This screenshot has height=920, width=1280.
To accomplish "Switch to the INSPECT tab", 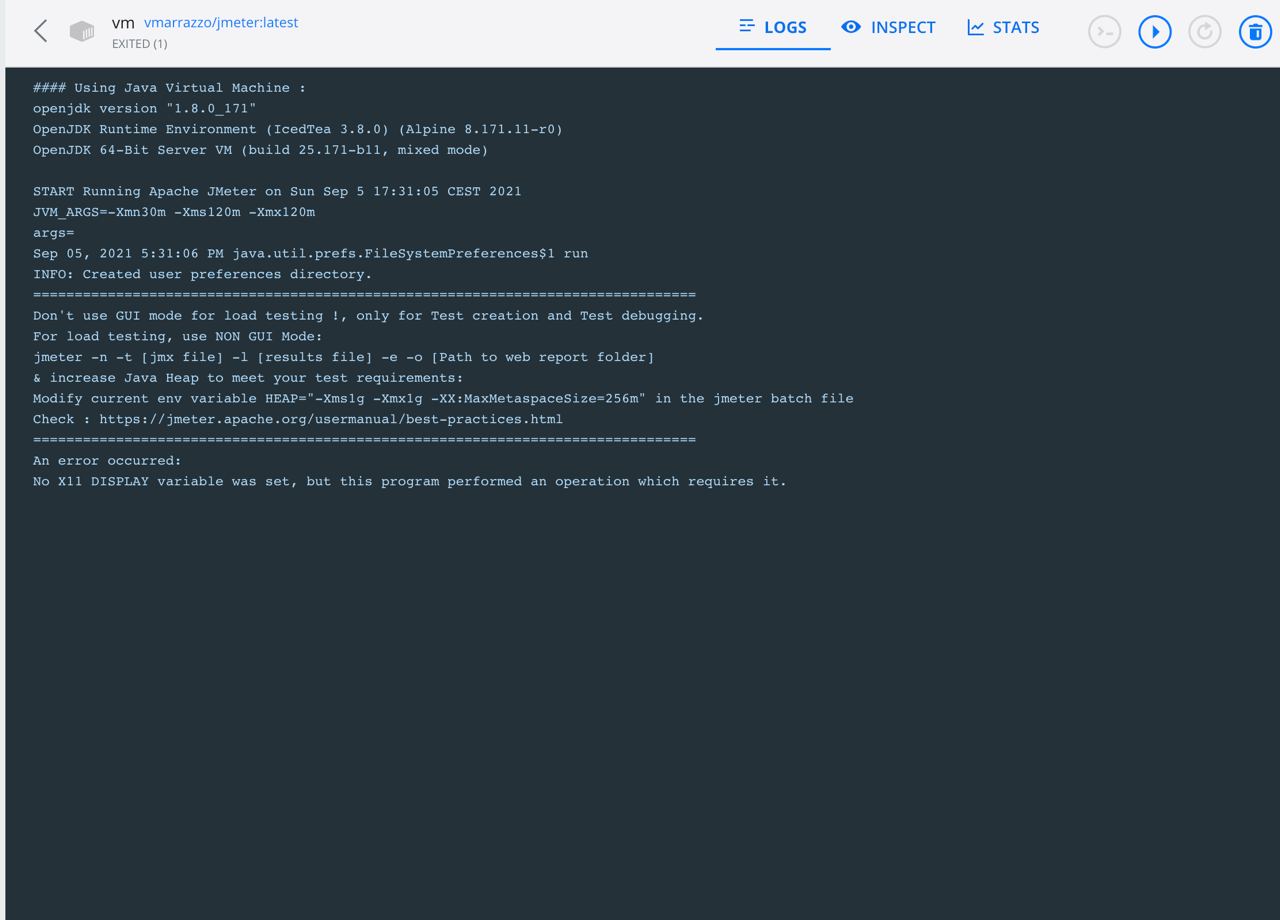I will click(x=889, y=27).
